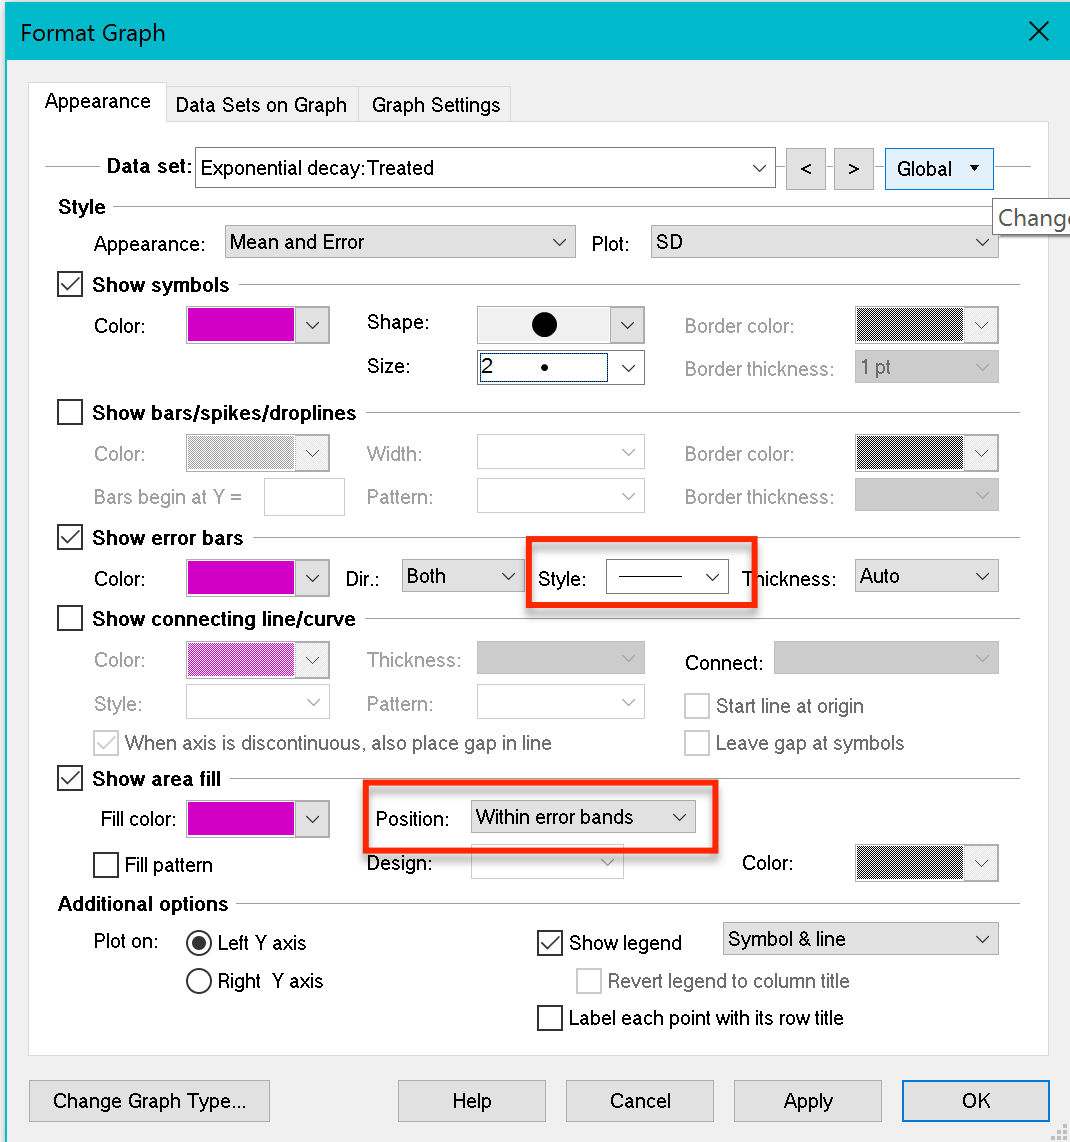The image size is (1070, 1142).
Task: Open the Global dropdown button
Action: 938,169
